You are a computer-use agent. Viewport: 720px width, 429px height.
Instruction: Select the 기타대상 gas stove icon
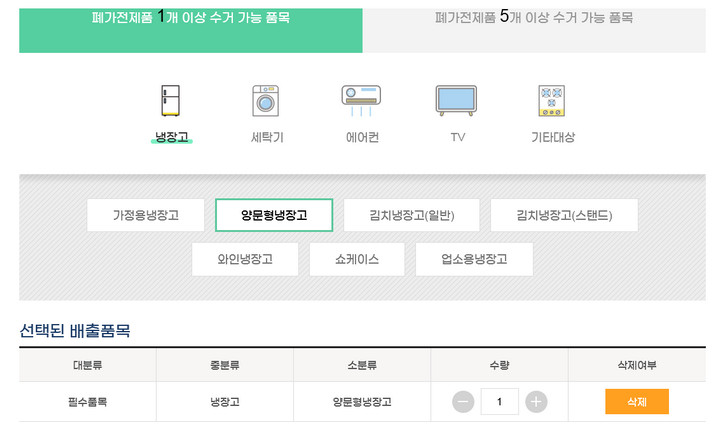551,100
